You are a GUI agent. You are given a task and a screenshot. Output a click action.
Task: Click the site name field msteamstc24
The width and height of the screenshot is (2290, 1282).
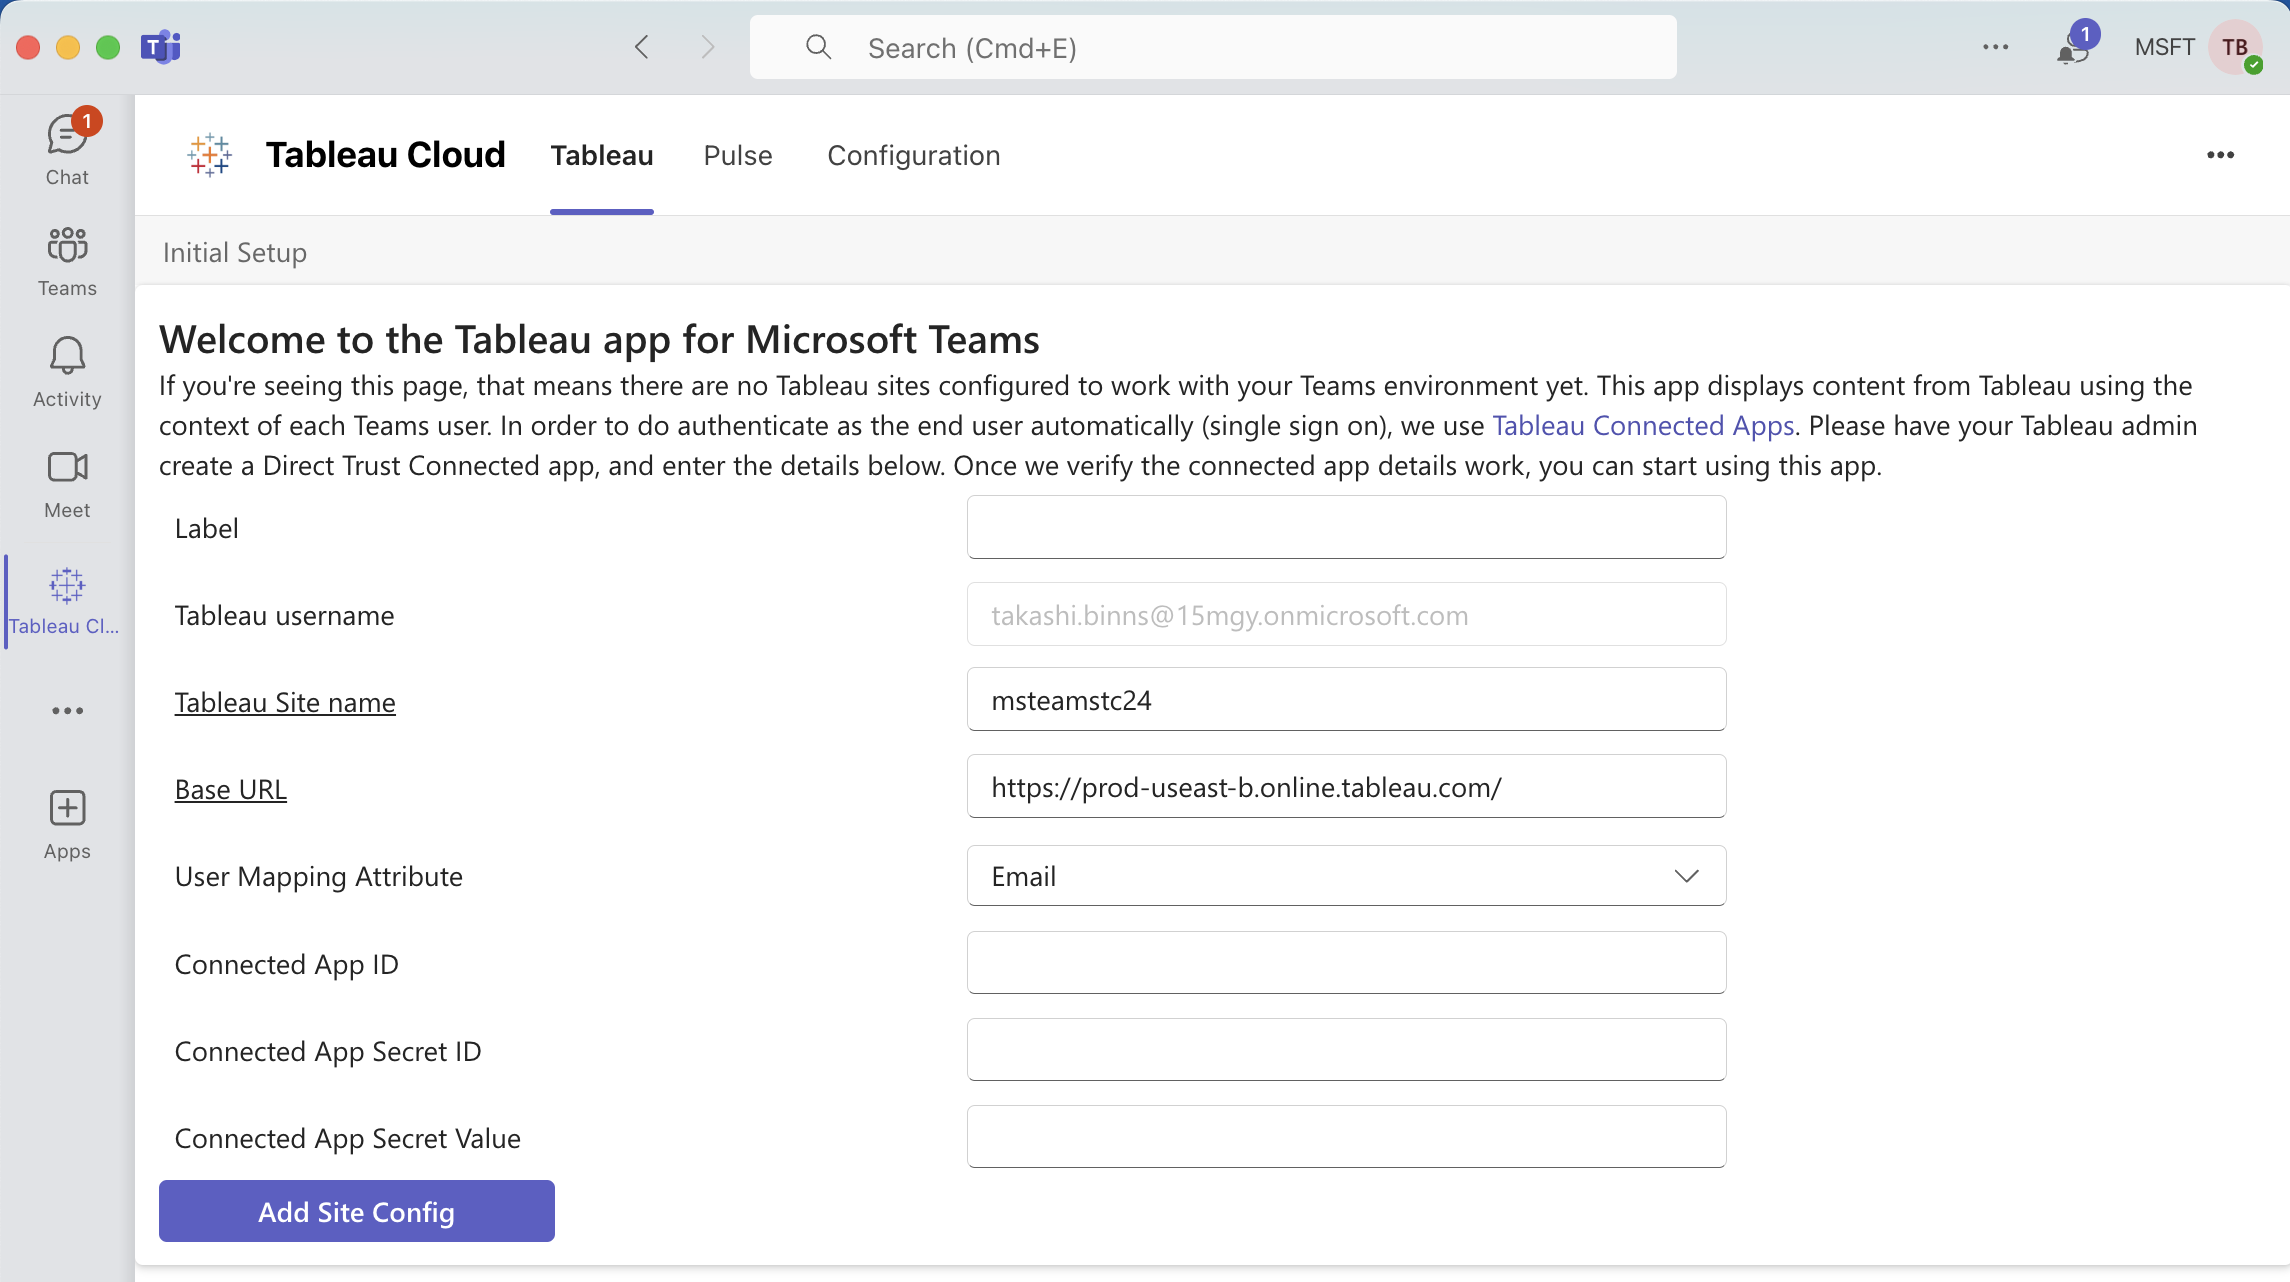(x=1346, y=699)
